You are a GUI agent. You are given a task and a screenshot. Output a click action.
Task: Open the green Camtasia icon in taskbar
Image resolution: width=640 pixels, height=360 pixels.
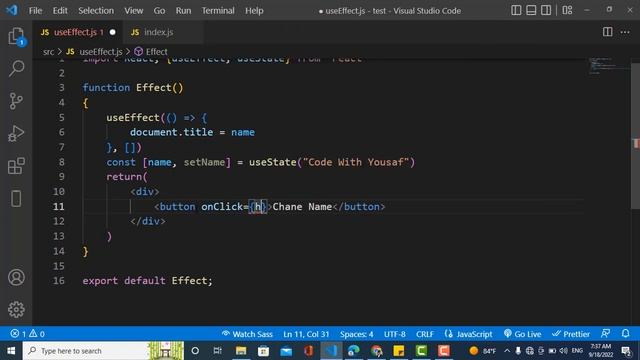point(421,351)
